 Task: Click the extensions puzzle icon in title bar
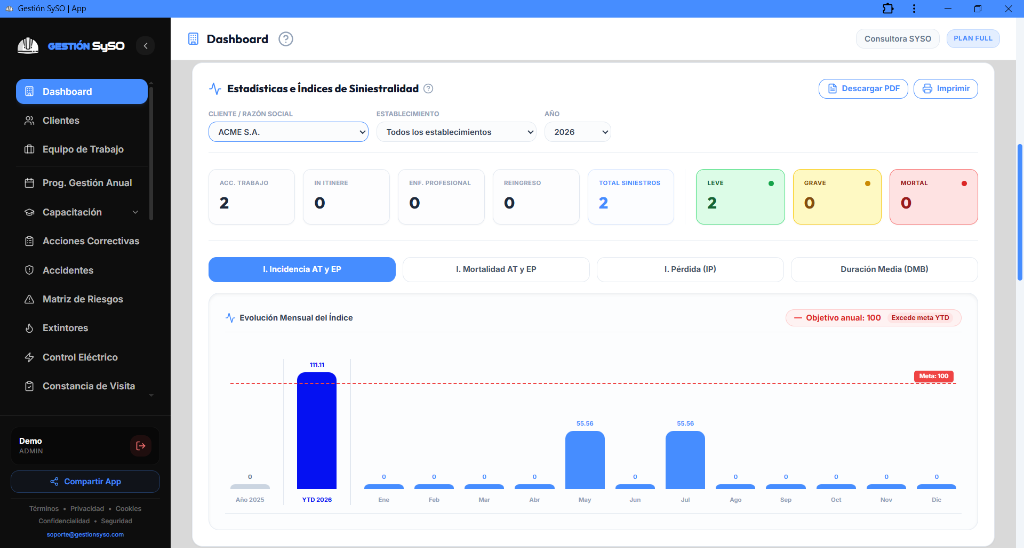pos(888,8)
